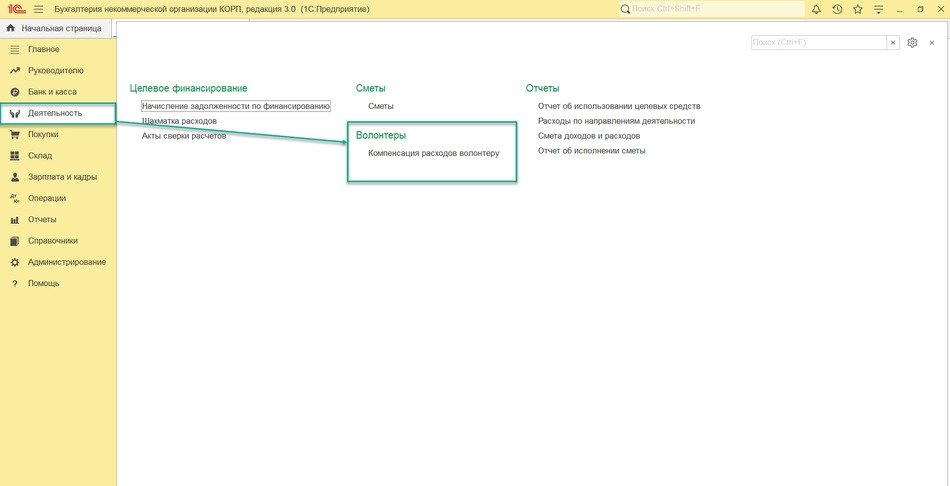Click the settings gear icon
950x486 pixels.
pyautogui.click(x=912, y=43)
